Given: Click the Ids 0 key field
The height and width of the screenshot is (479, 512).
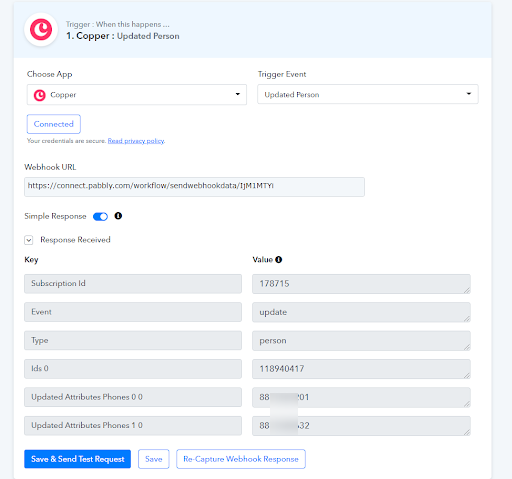Looking at the screenshot, I should pos(133,369).
